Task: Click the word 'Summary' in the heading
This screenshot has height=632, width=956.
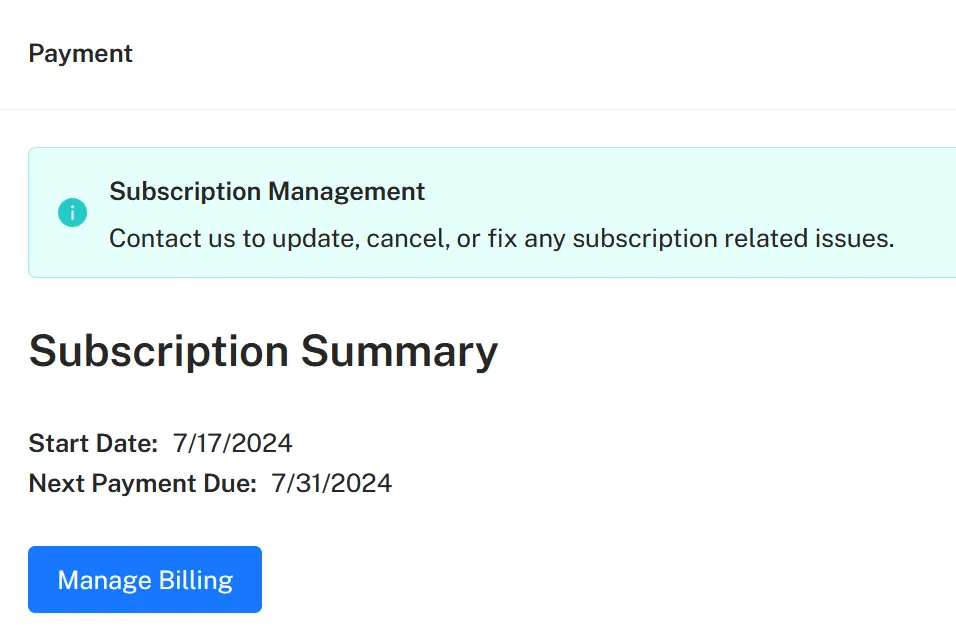Action: (x=399, y=353)
